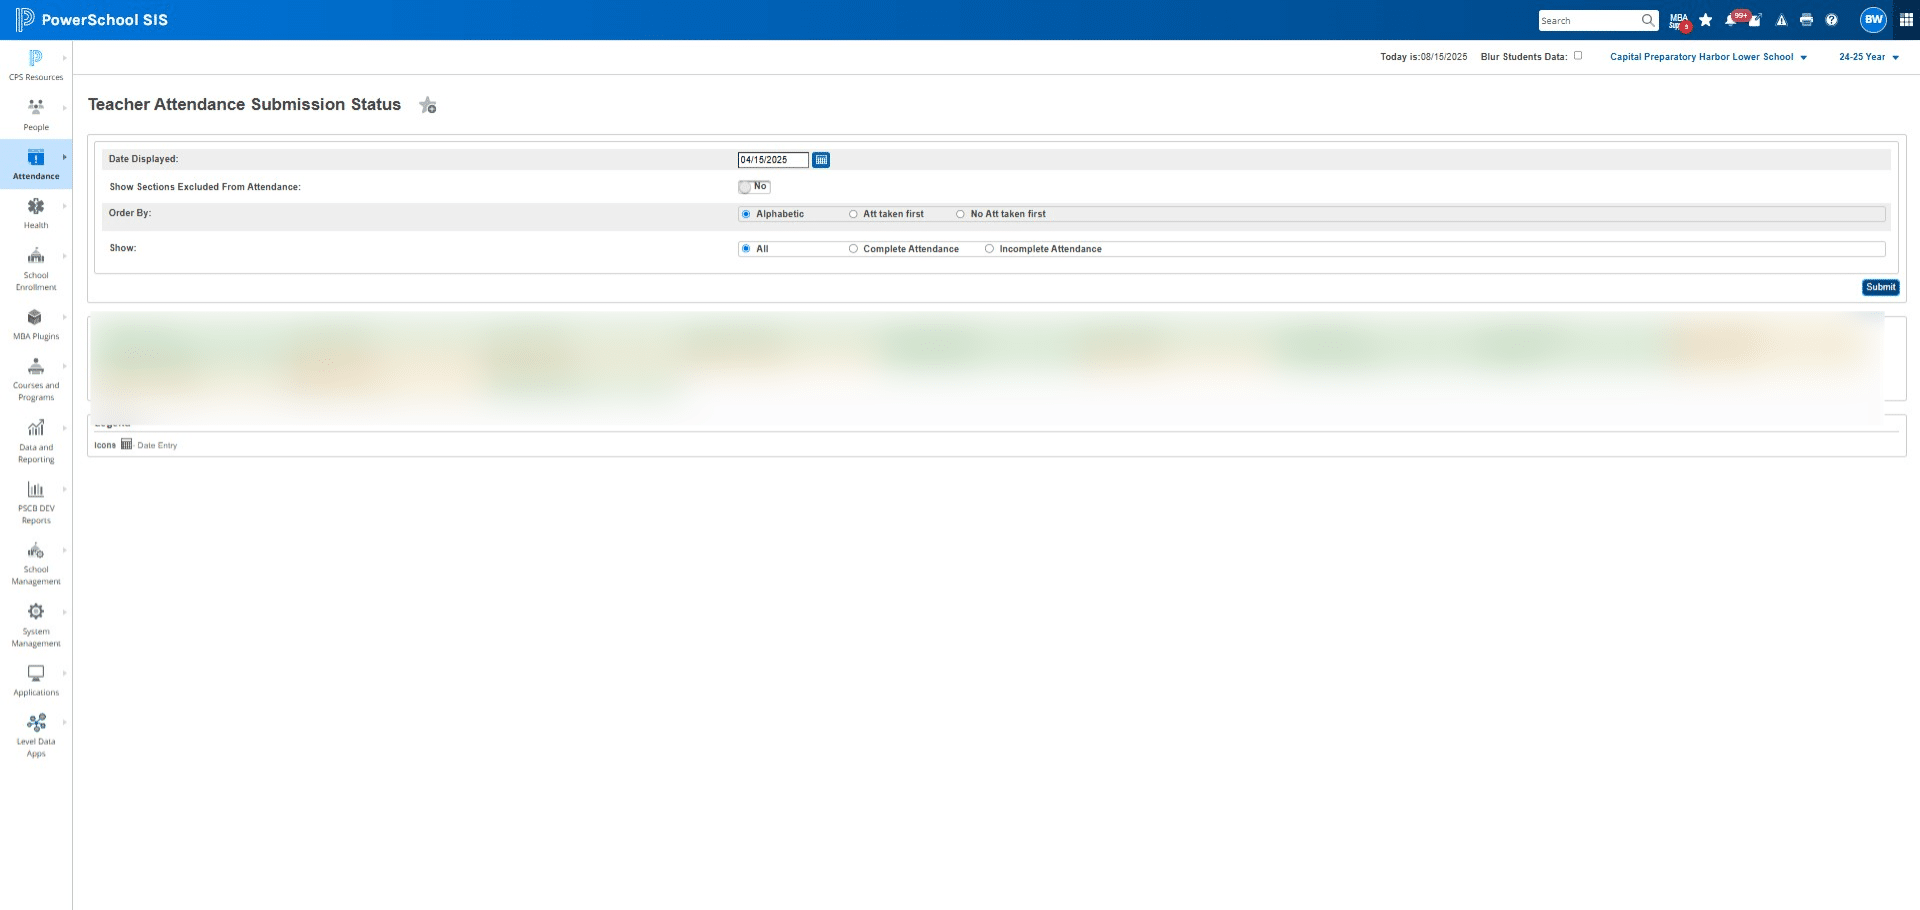Viewport: 1920px width, 910px height.
Task: Open the alerts warning triangle icon
Action: pyautogui.click(x=1781, y=20)
